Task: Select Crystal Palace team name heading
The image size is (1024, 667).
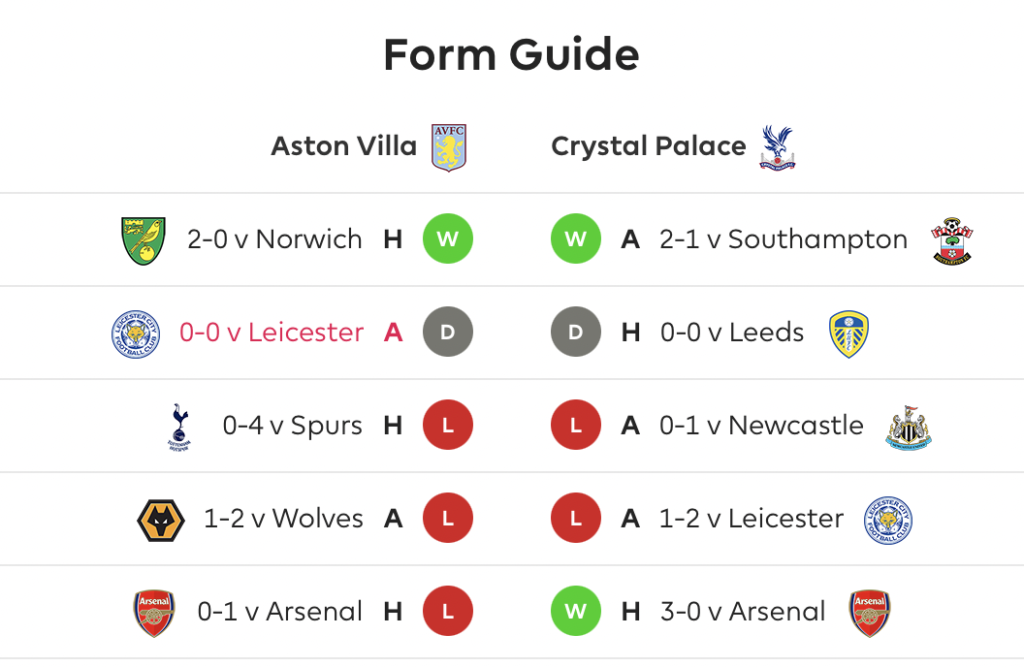Action: 648,147
